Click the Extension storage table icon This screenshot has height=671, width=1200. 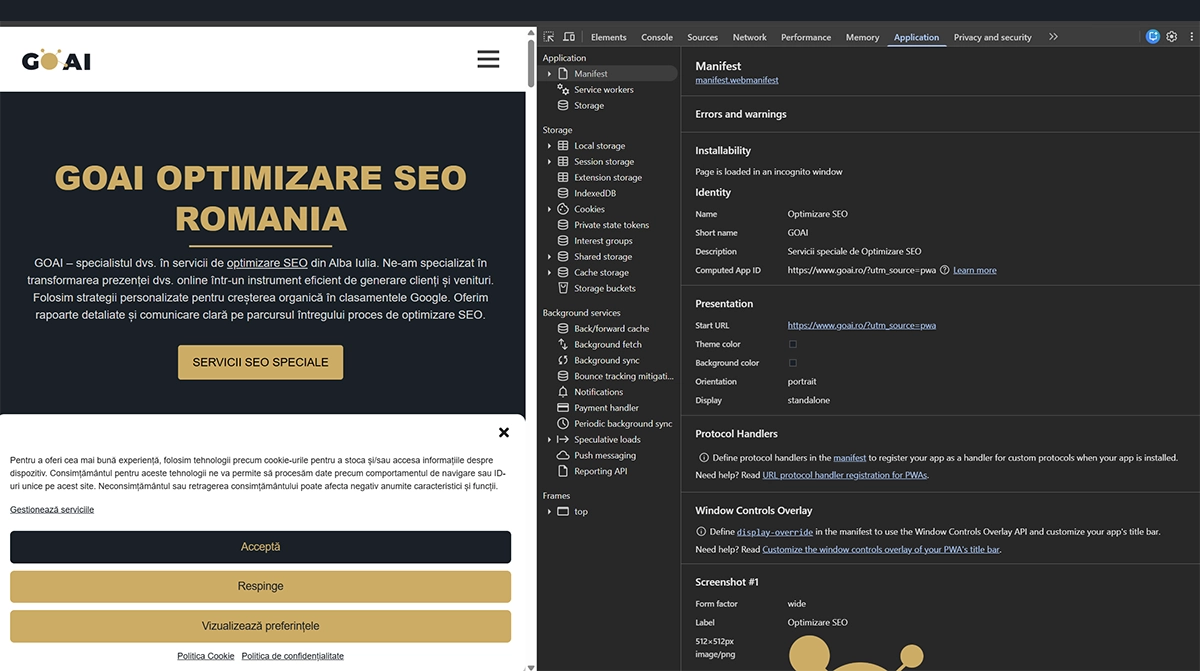pyautogui.click(x=563, y=177)
